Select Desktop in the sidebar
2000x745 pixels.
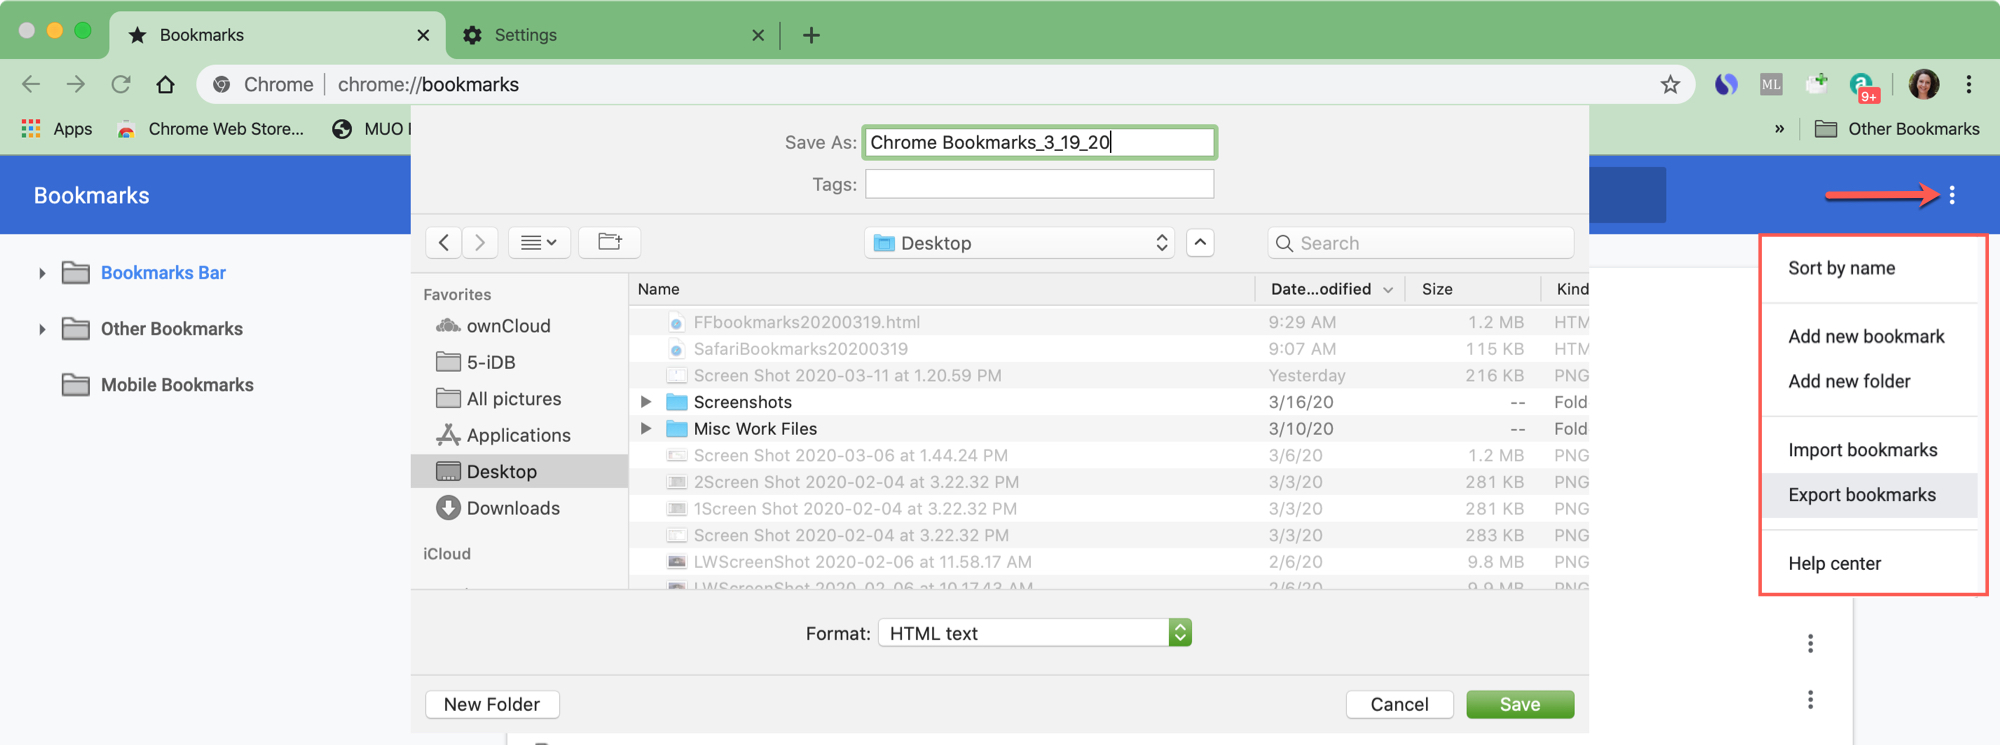point(519,471)
